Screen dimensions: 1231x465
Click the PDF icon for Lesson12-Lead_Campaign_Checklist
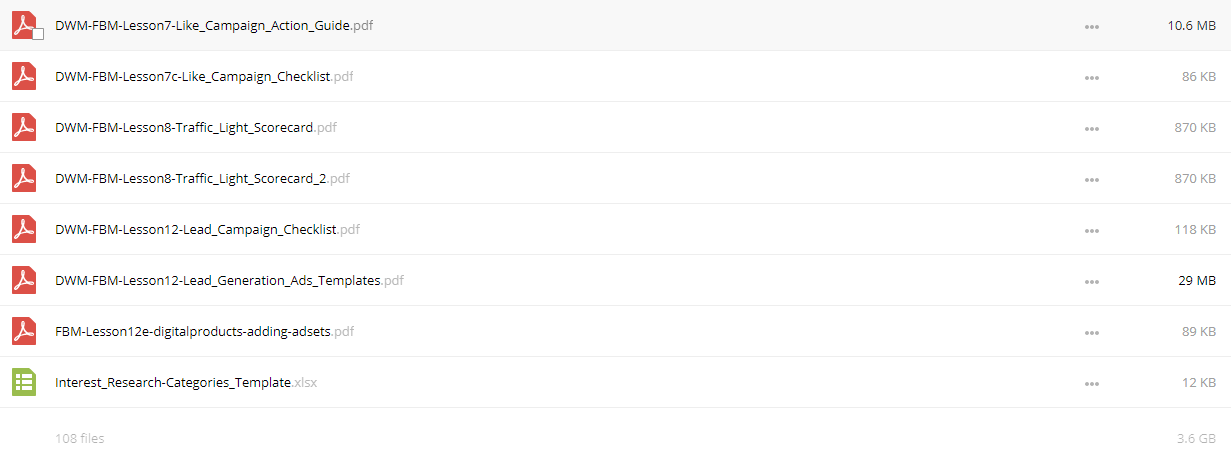[x=24, y=229]
